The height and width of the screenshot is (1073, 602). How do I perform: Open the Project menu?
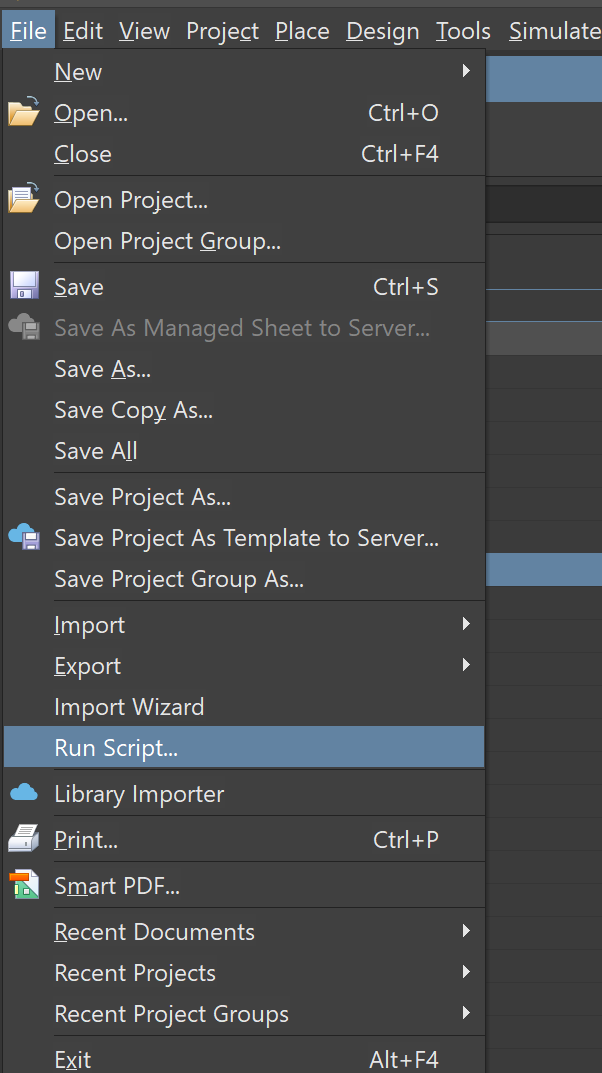click(222, 31)
